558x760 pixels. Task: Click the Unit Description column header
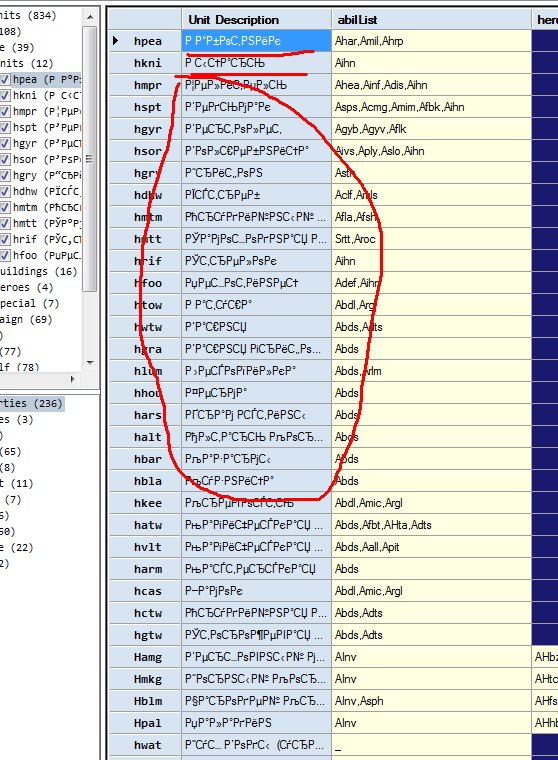(x=256, y=19)
